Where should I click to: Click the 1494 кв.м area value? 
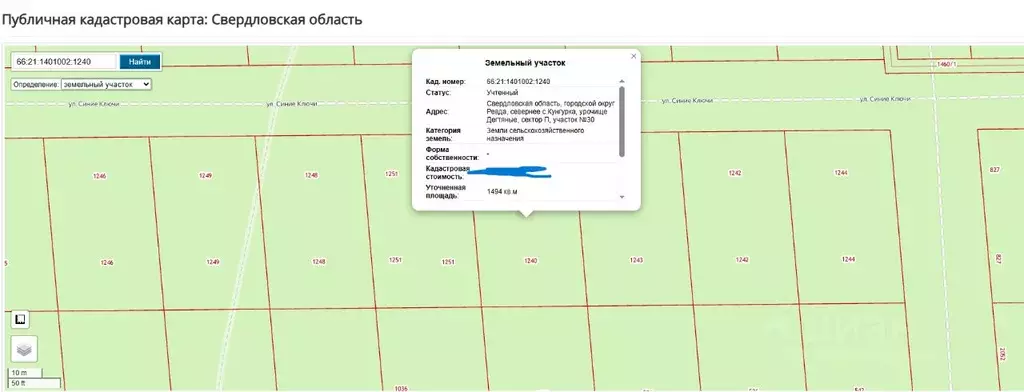[x=506, y=192]
